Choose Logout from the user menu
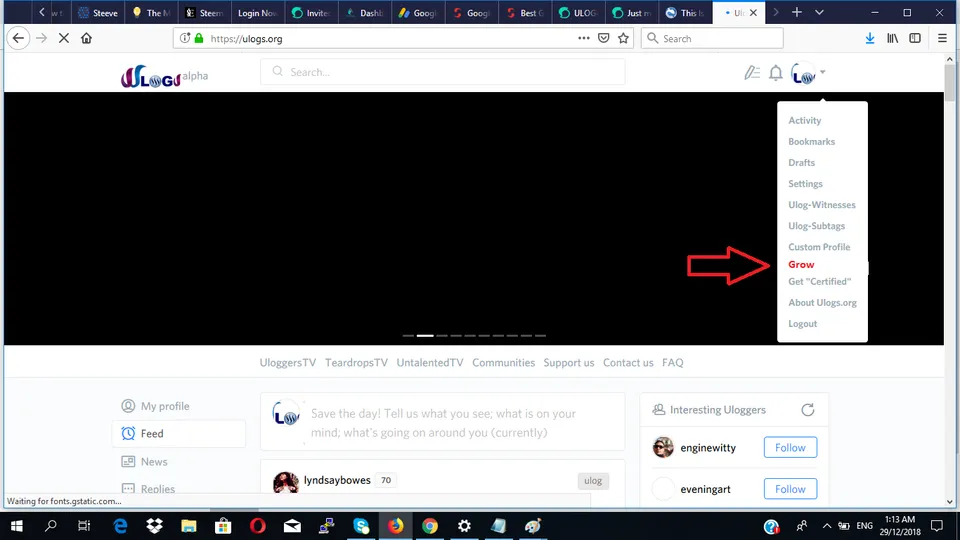Viewport: 960px width, 540px height. coord(803,324)
